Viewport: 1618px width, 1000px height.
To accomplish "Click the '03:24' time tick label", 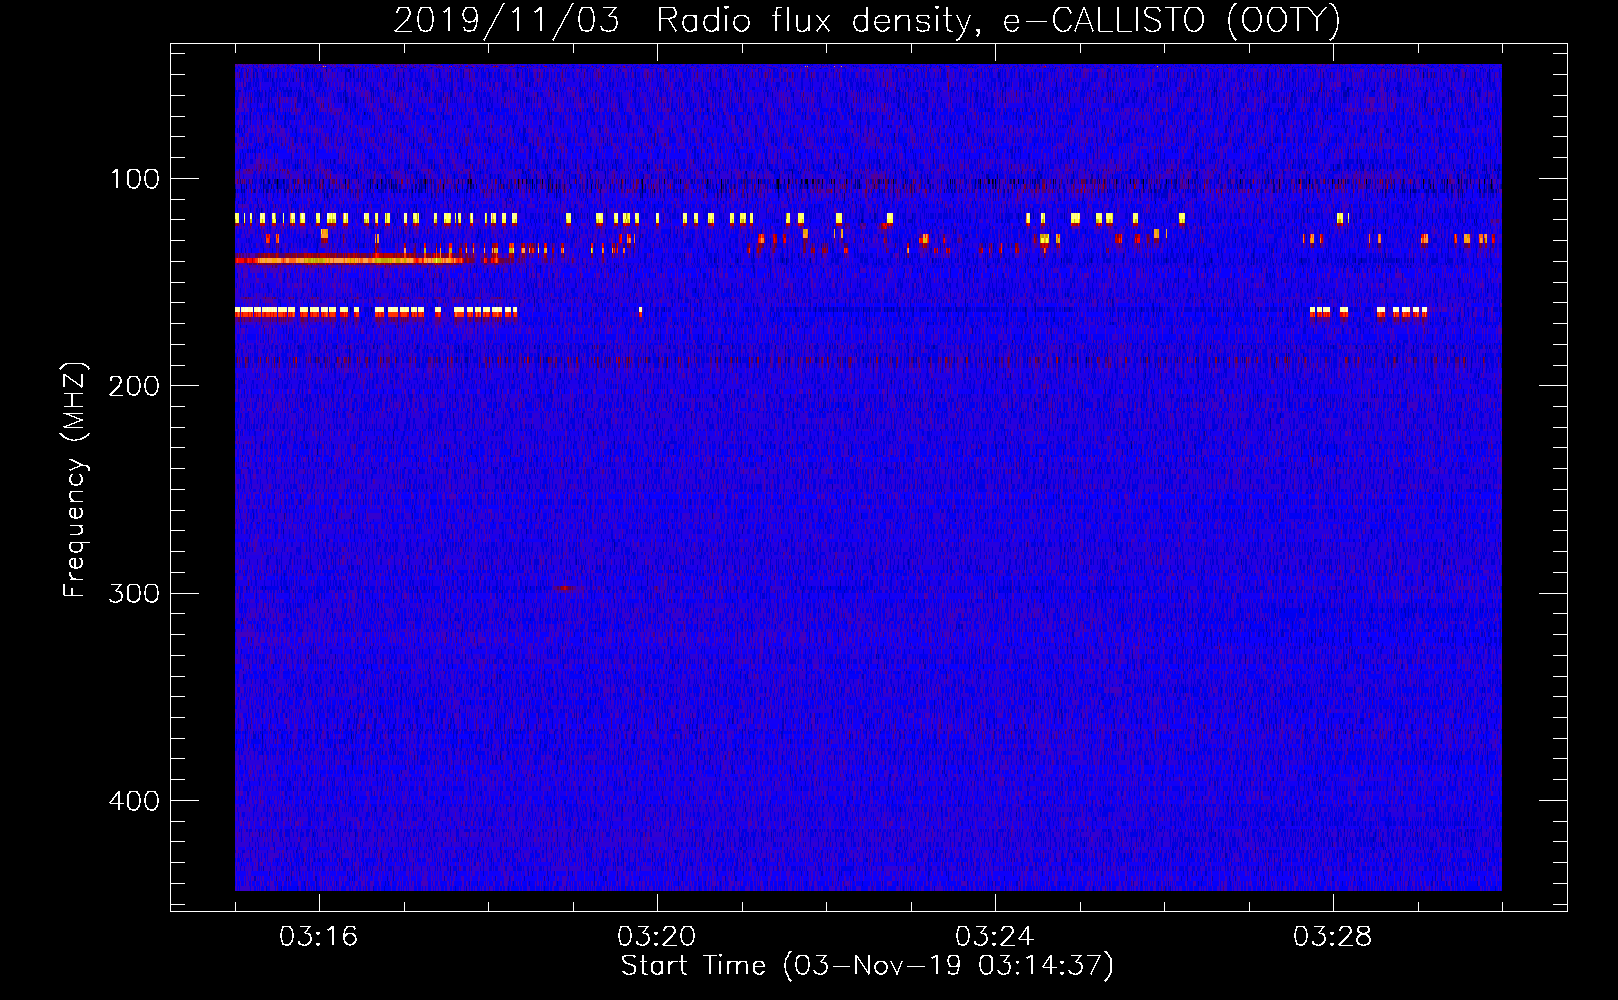I will click(x=994, y=937).
